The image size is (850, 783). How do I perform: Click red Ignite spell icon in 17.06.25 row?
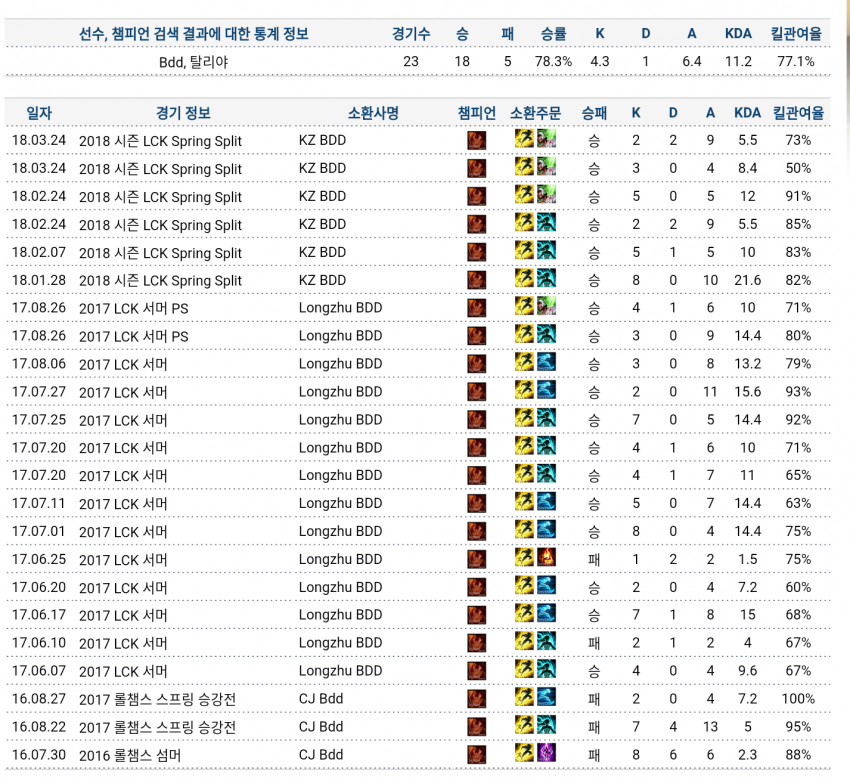coord(546,557)
